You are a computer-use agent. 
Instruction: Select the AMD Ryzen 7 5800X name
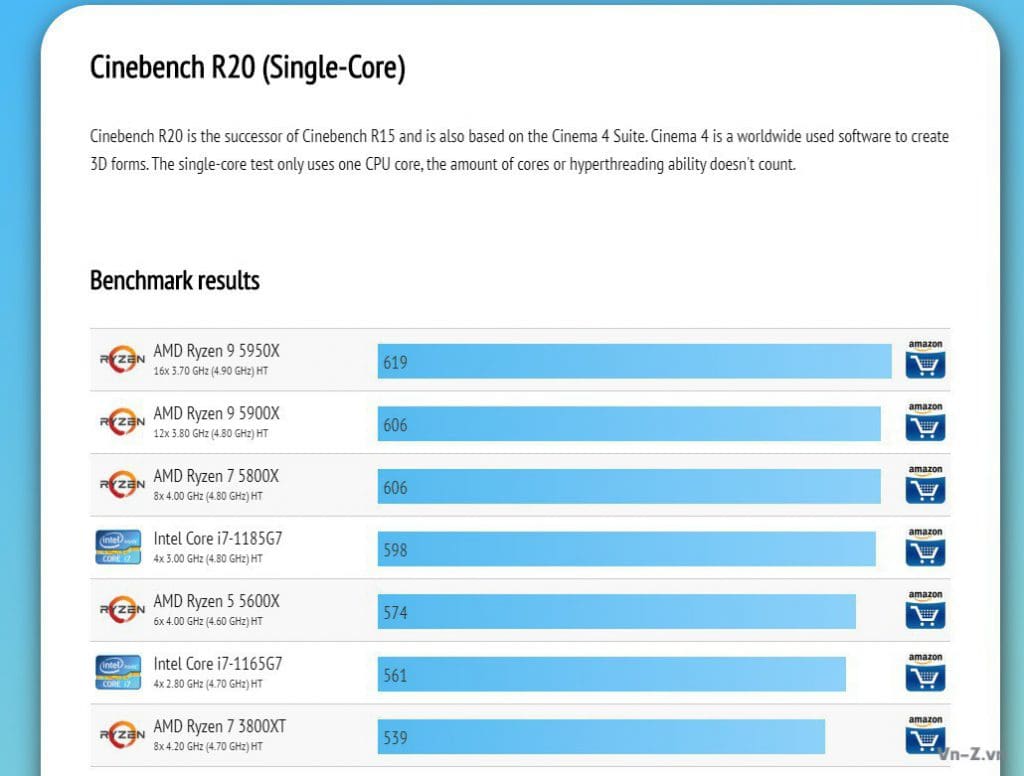click(x=216, y=477)
